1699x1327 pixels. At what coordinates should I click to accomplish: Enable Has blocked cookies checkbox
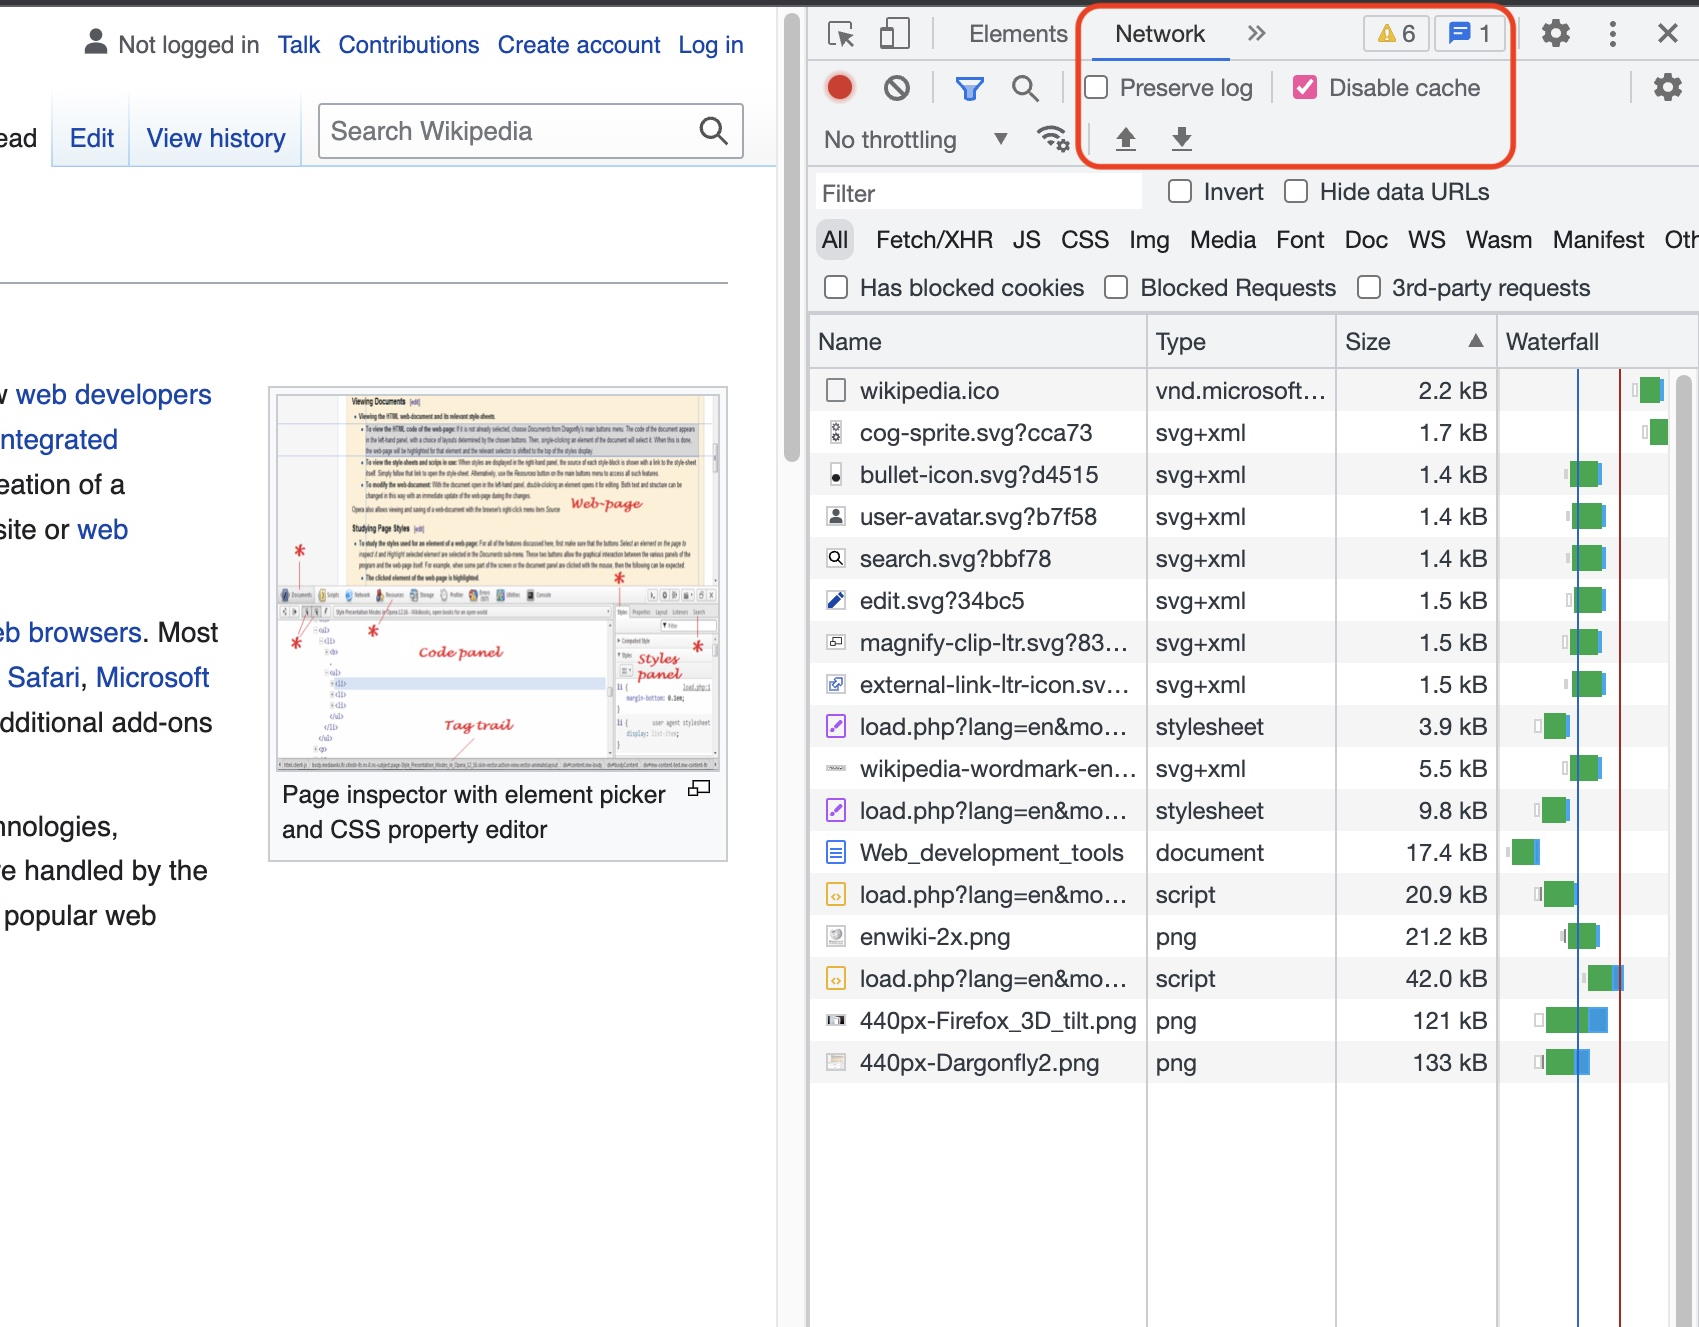836,288
